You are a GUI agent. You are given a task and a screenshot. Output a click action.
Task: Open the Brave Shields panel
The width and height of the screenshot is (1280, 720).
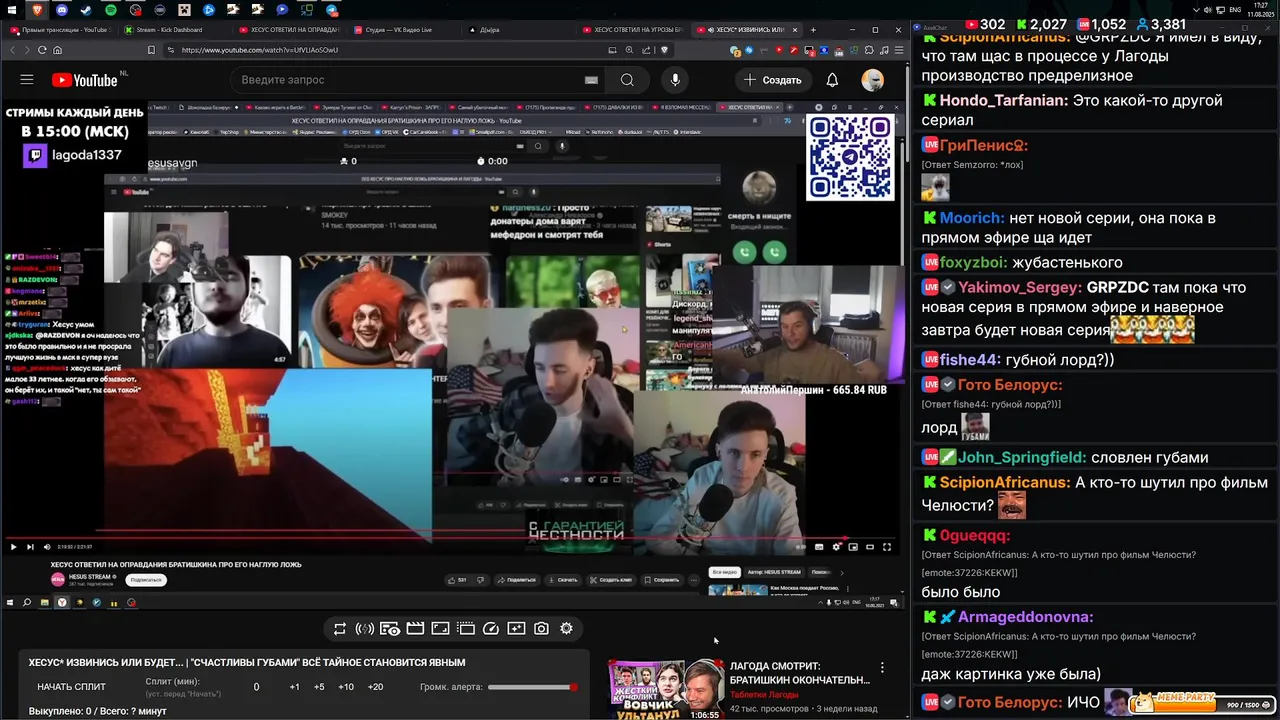tap(664, 50)
